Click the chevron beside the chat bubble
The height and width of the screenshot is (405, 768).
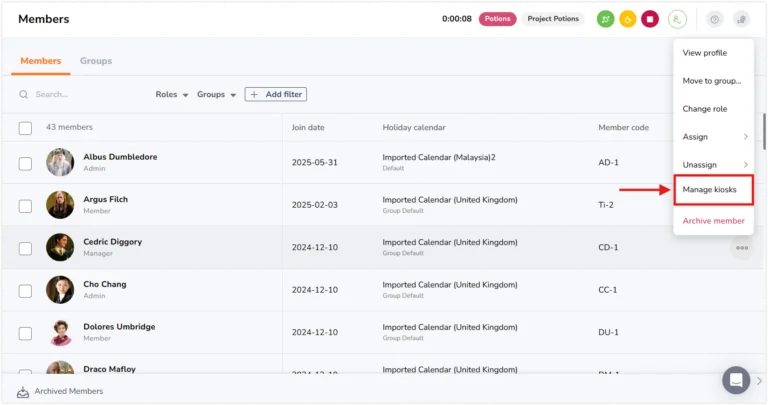point(759,381)
